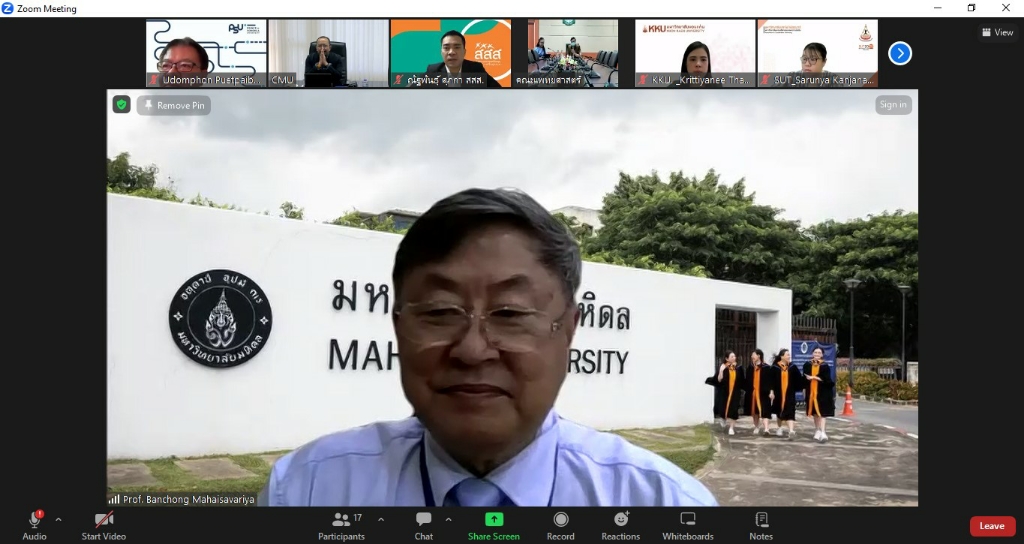The image size is (1024, 544).
Task: Minimize the Zoom Meeting window
Action: pyautogui.click(x=938, y=8)
